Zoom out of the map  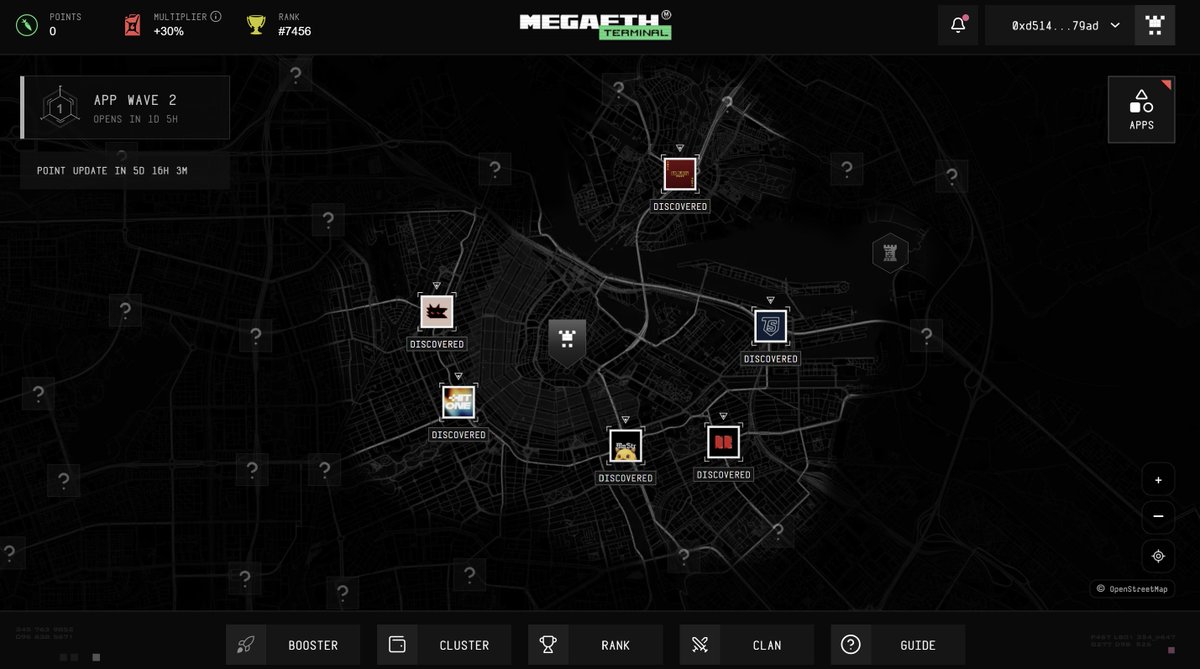coord(1158,516)
